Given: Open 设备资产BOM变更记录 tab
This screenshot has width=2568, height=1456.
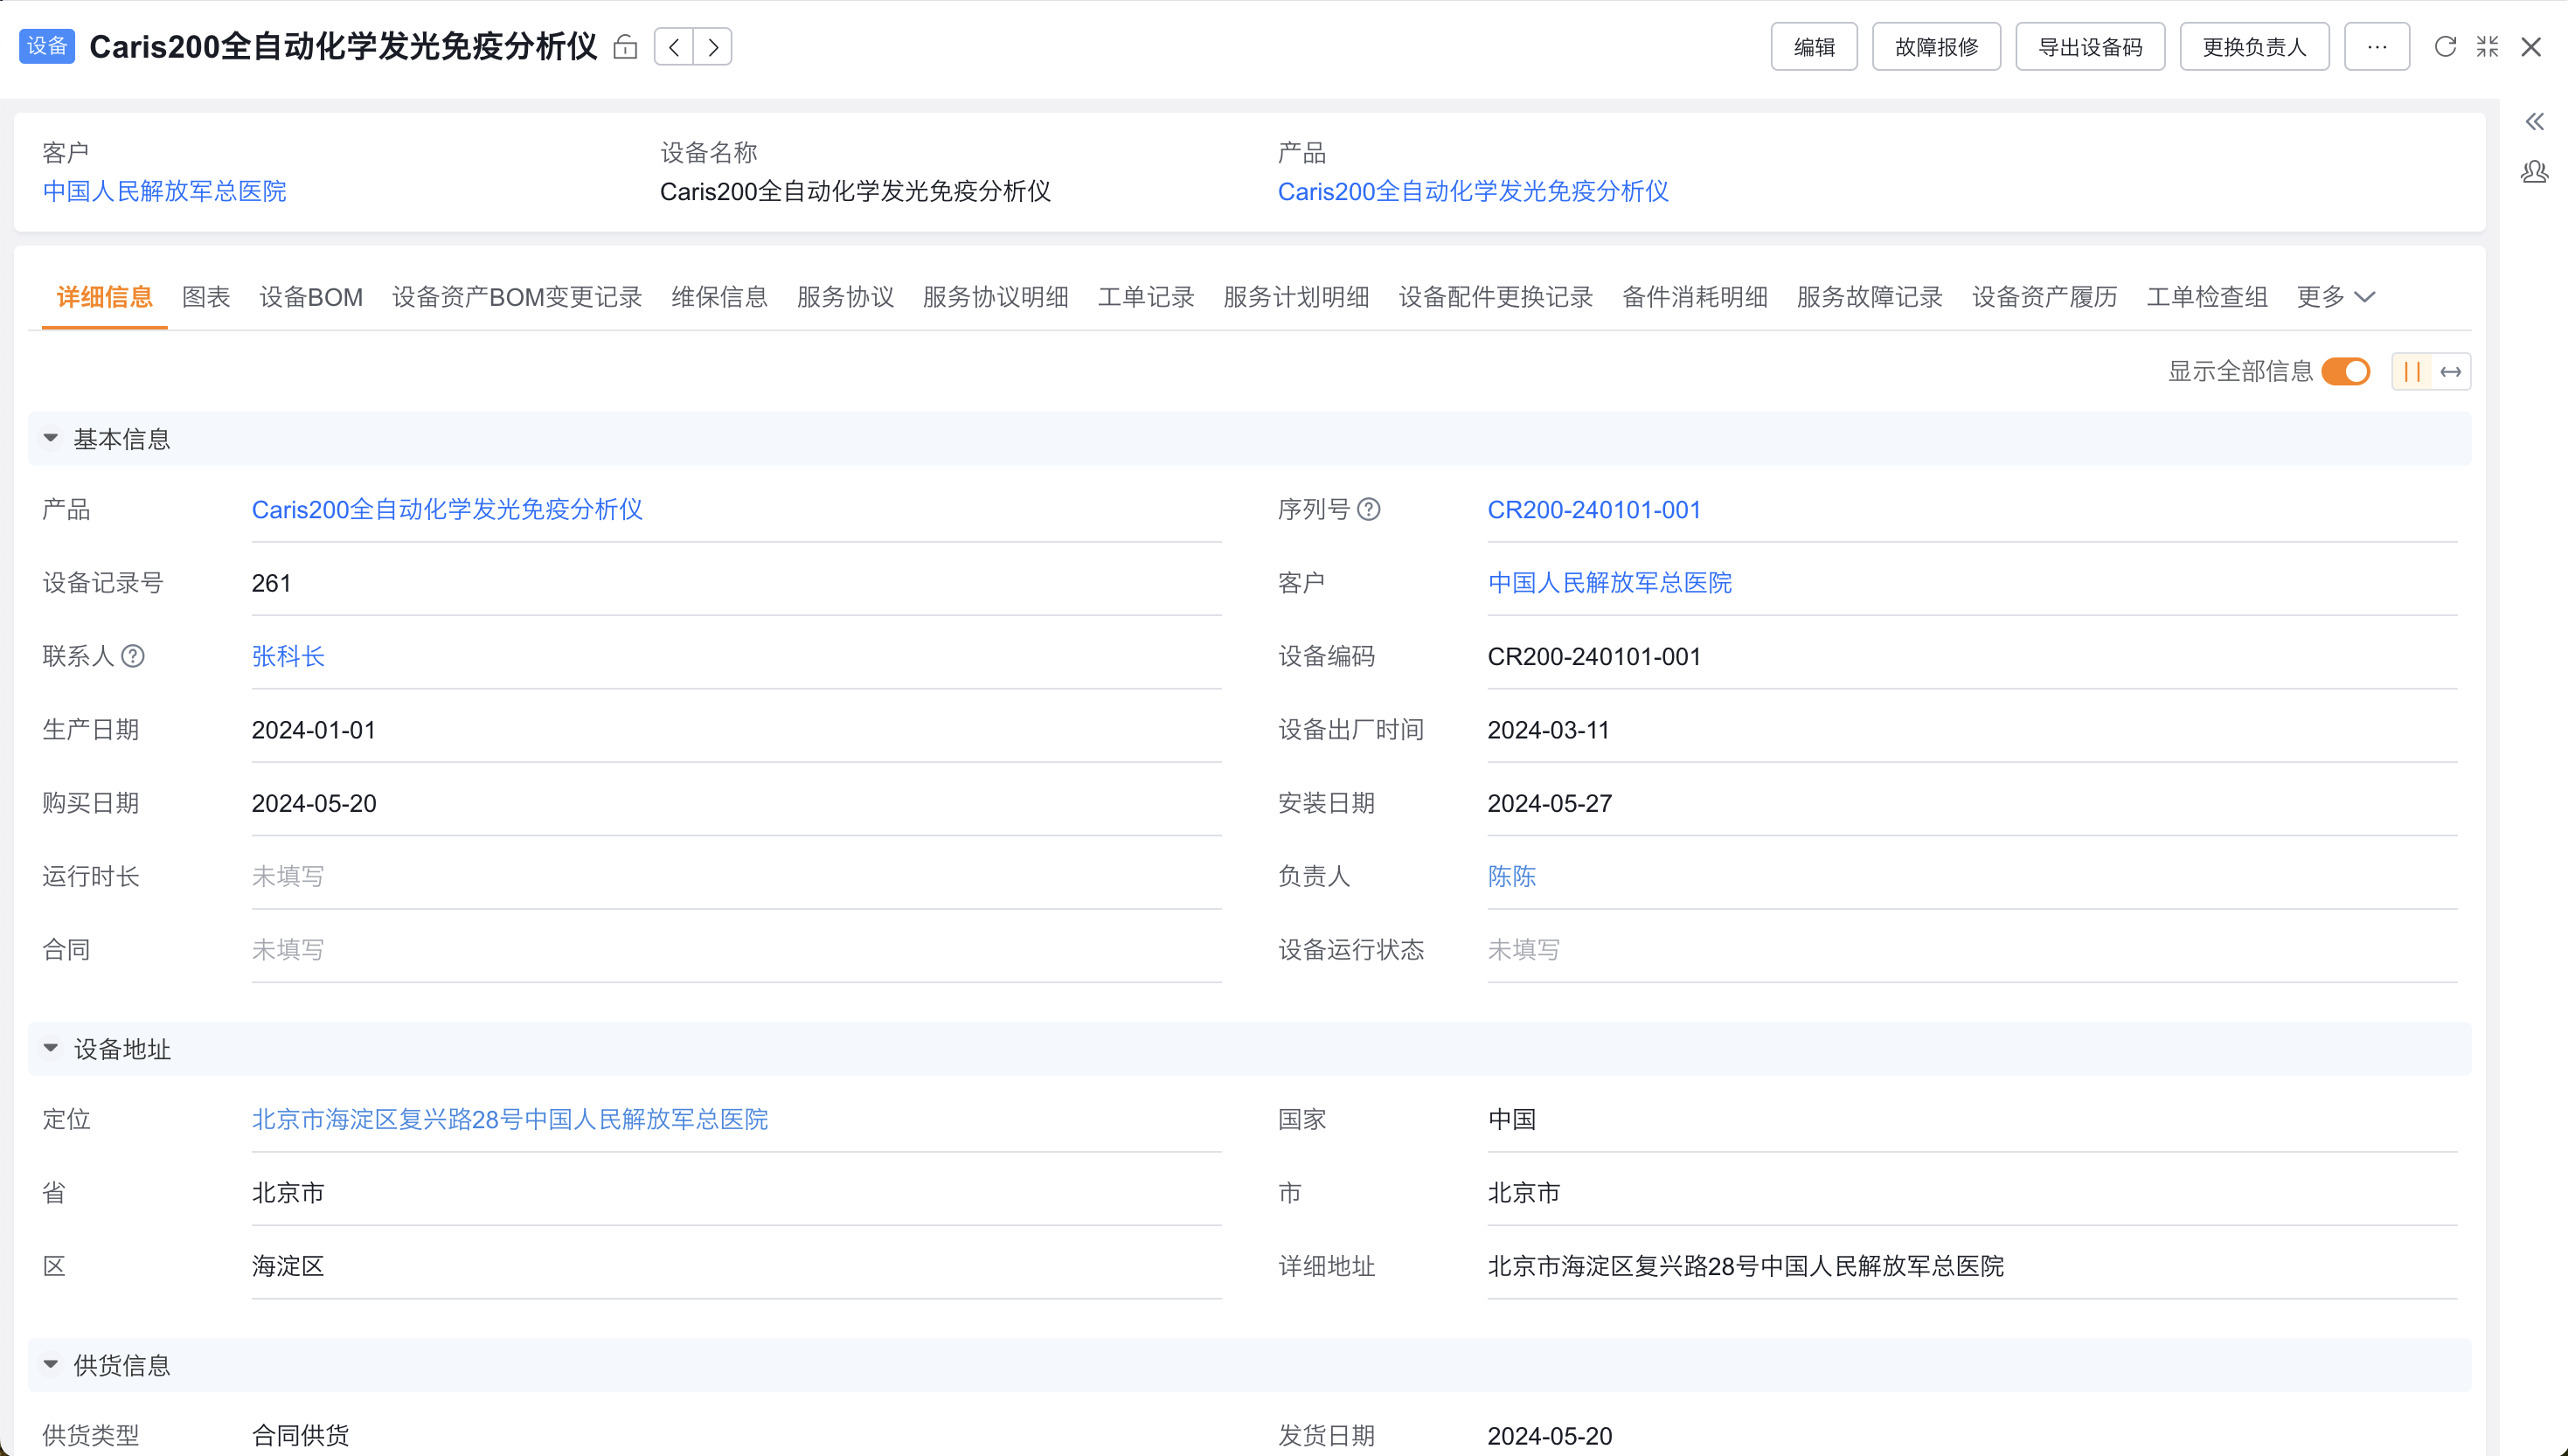Looking at the screenshot, I should 517,297.
